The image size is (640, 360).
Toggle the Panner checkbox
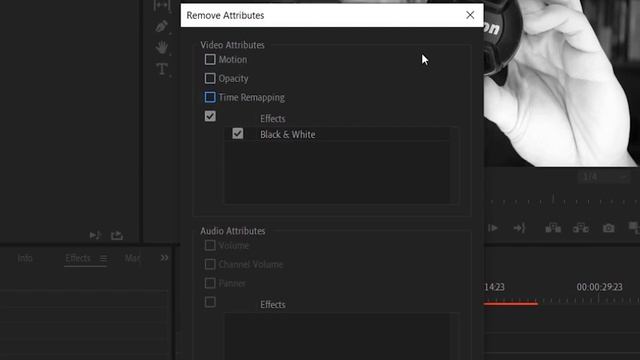pyautogui.click(x=210, y=283)
